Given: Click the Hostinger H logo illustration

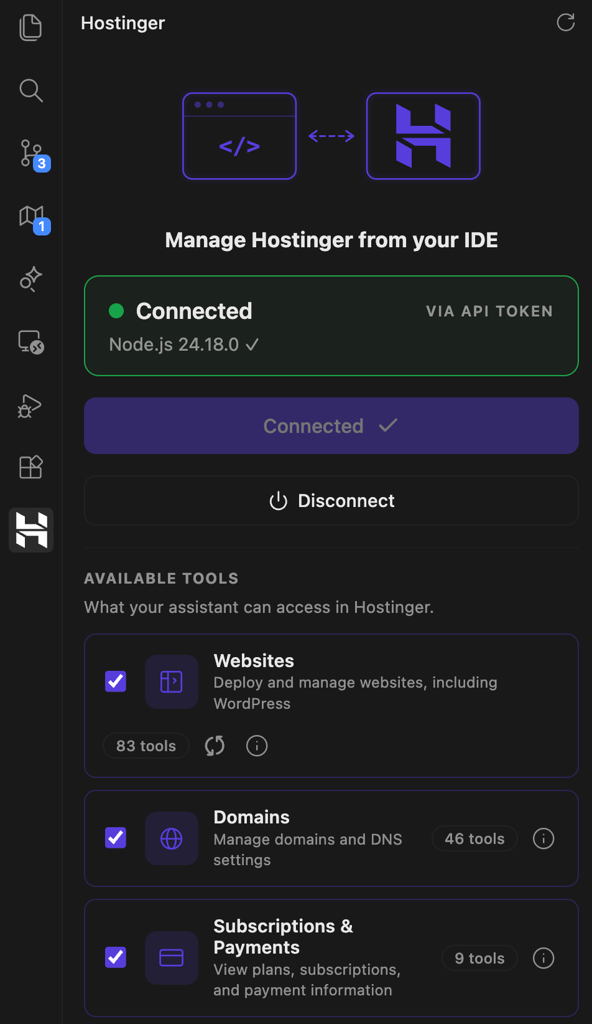Looking at the screenshot, I should click(x=423, y=136).
